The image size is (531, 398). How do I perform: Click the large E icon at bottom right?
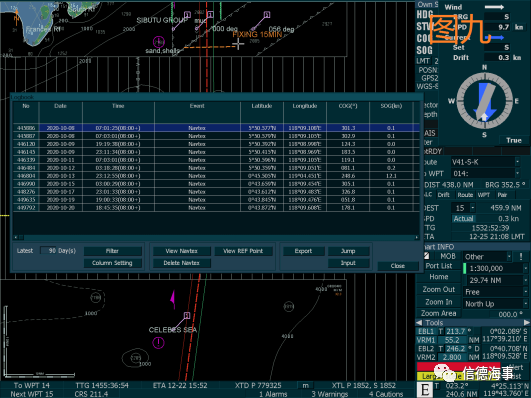[425, 390]
